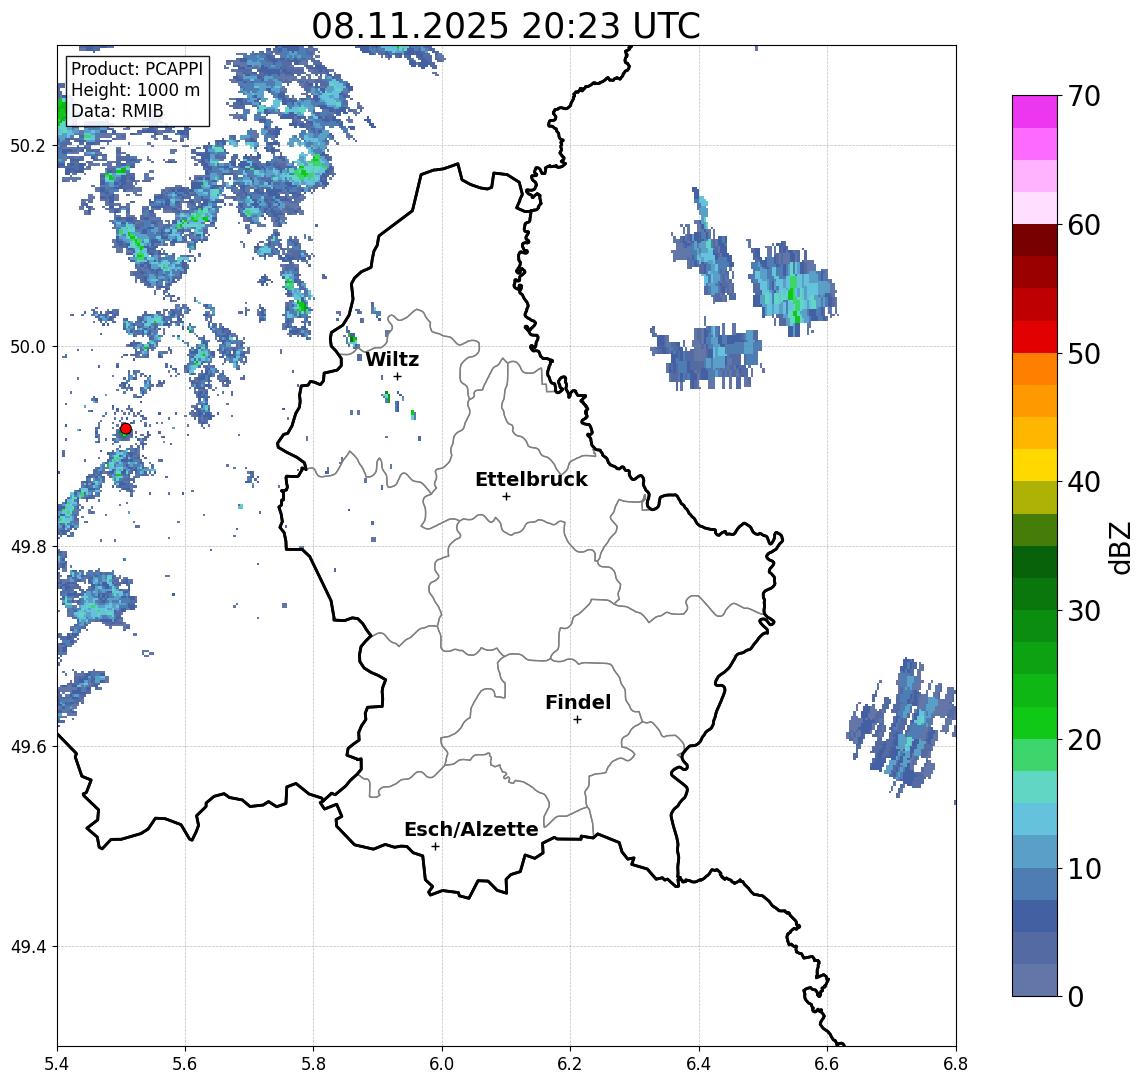Viewport: 1145px width, 1084px height.
Task: Click longitude axis label 6.8
Action: (x=956, y=1064)
